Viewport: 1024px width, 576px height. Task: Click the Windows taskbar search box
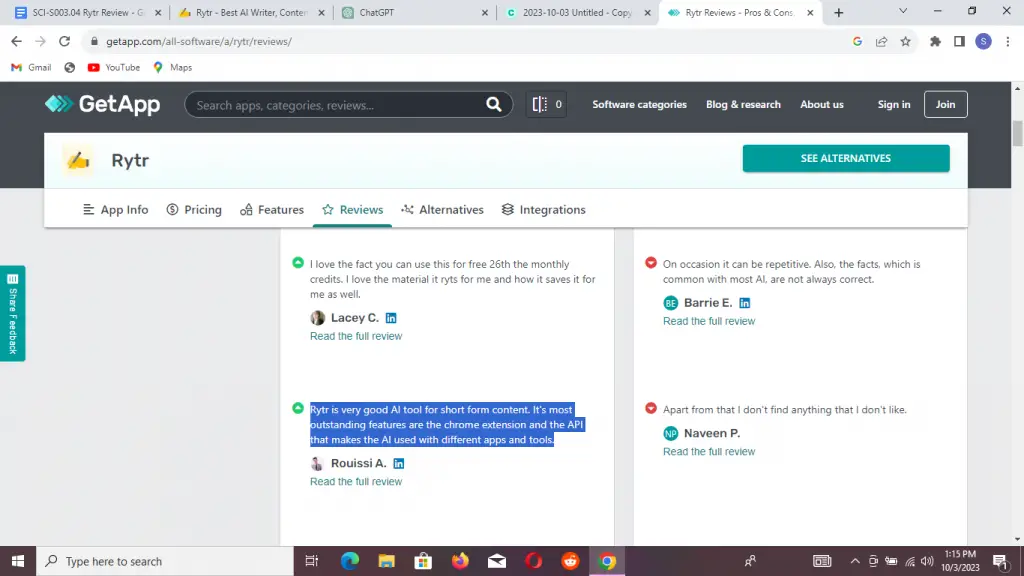click(x=165, y=561)
